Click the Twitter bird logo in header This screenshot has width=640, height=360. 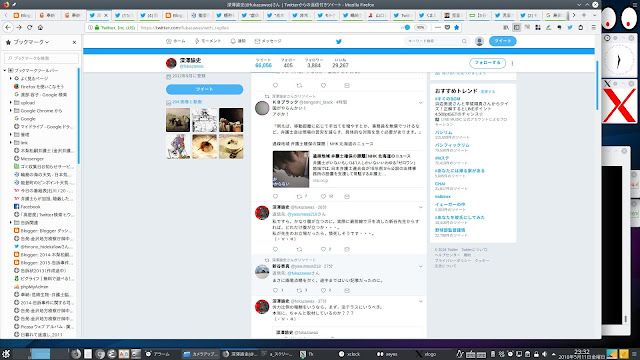point(338,41)
